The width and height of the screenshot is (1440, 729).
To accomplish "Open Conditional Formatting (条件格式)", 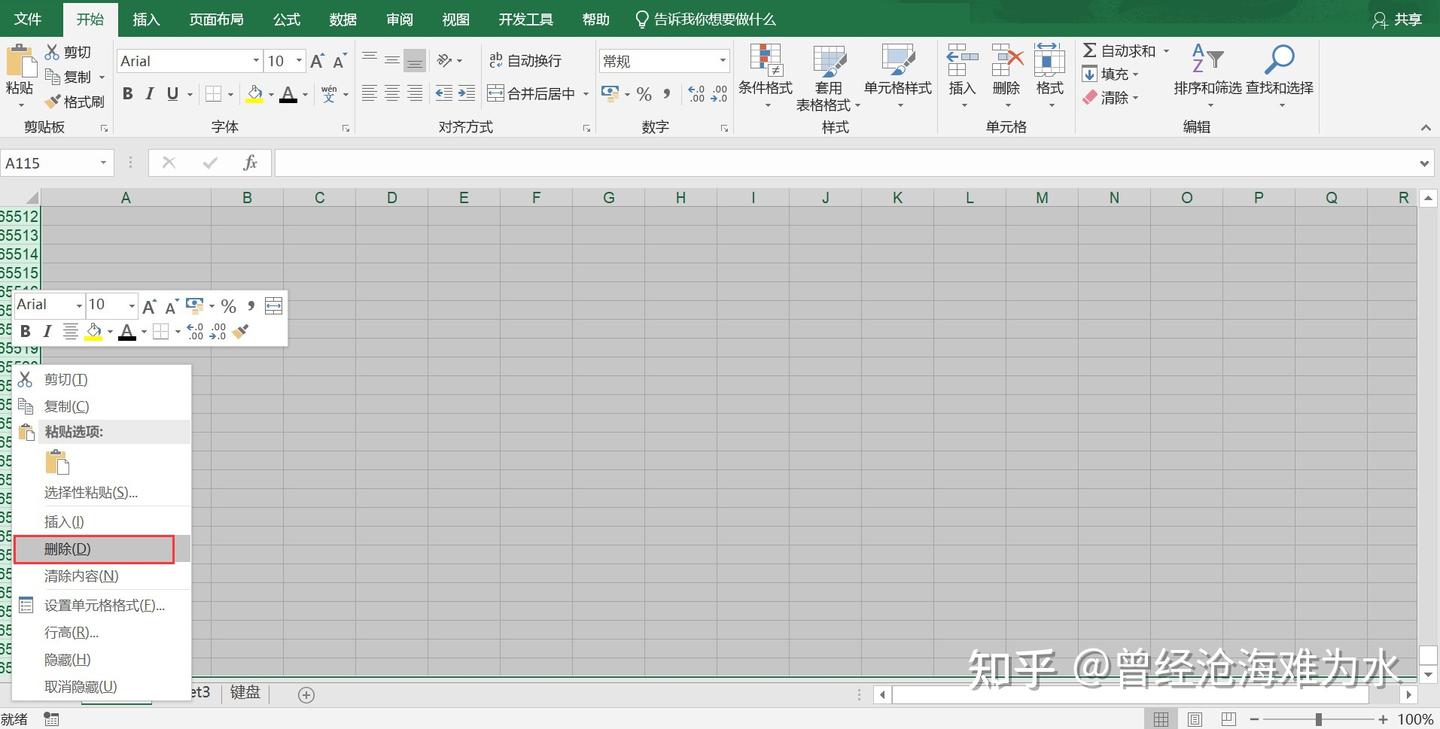I will point(765,76).
